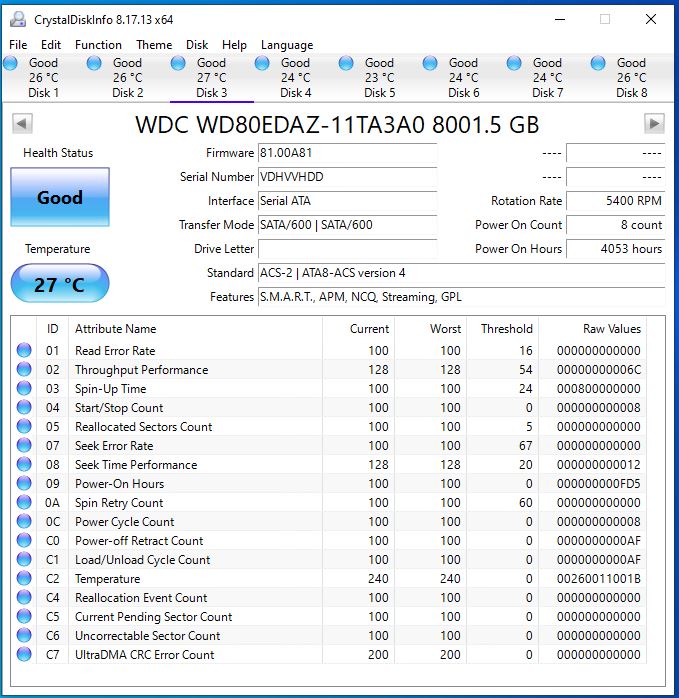Open the File menu
The height and width of the screenshot is (698, 679).
click(x=18, y=45)
